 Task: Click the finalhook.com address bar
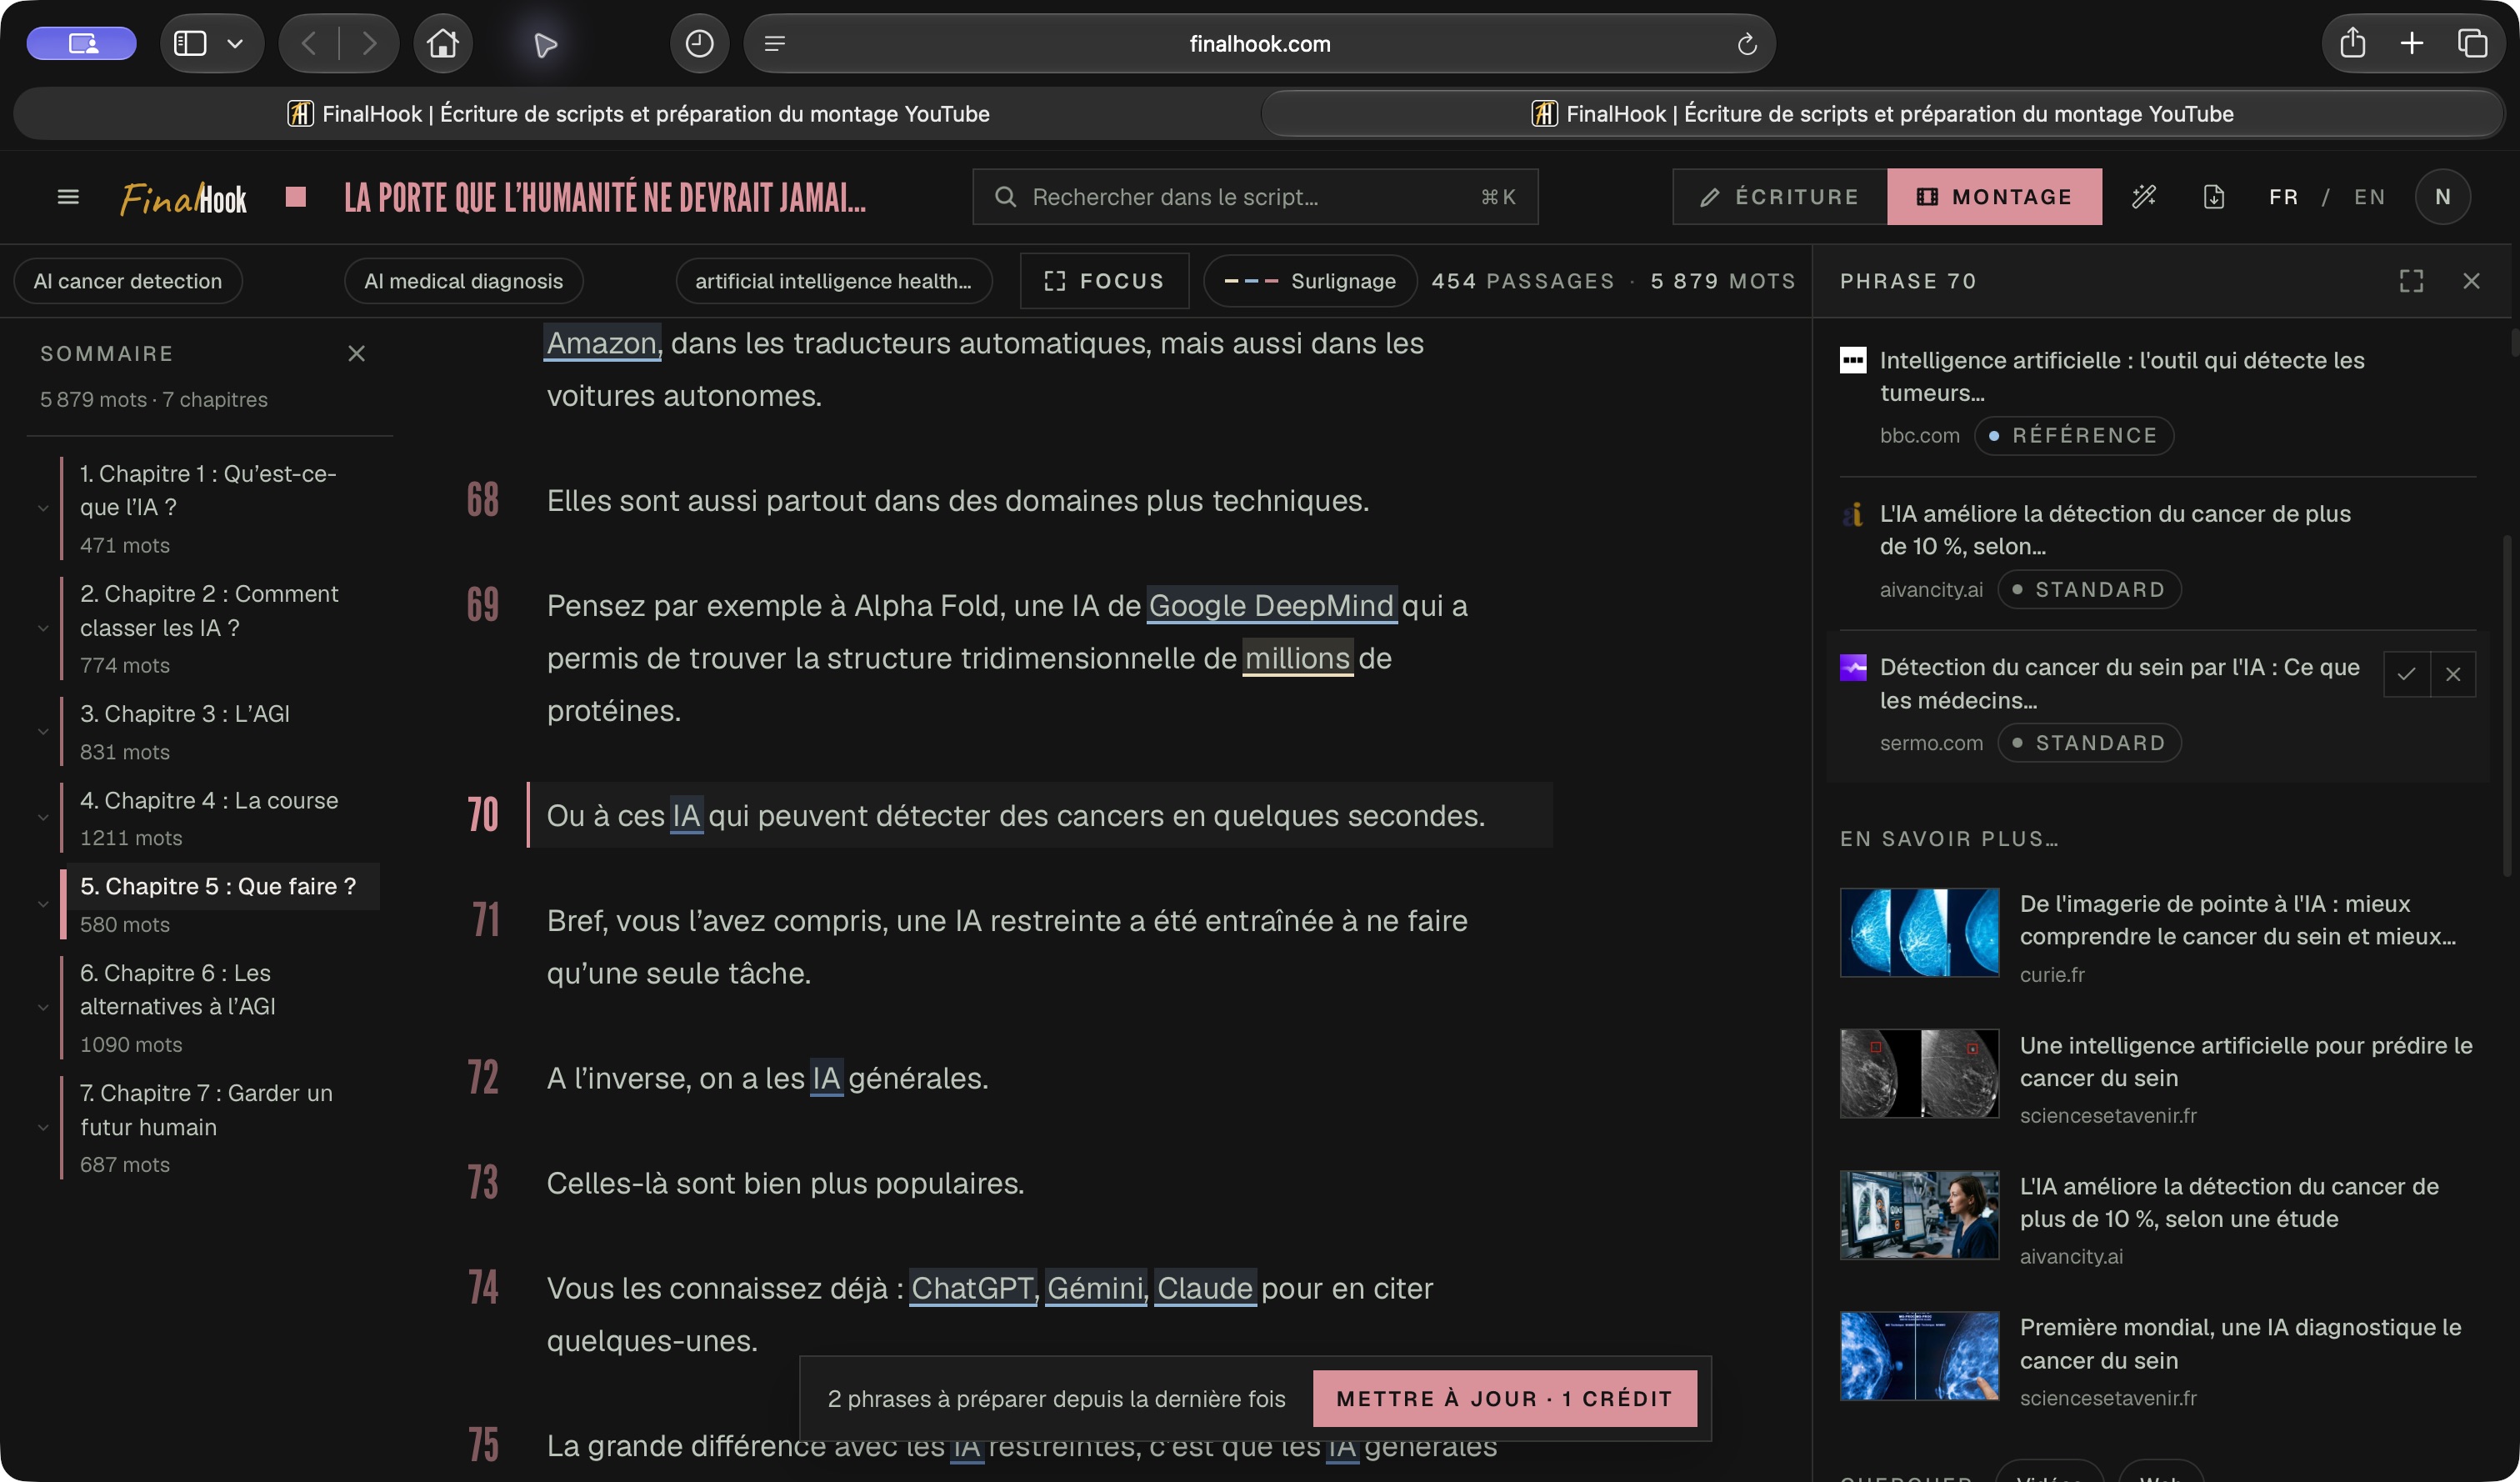(x=1260, y=44)
